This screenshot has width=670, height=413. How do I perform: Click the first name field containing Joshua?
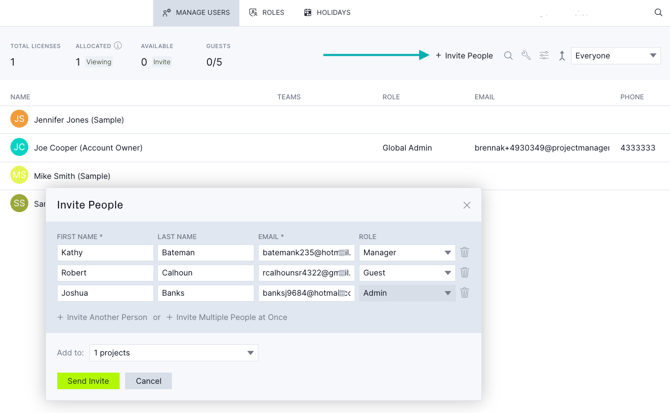tap(105, 293)
